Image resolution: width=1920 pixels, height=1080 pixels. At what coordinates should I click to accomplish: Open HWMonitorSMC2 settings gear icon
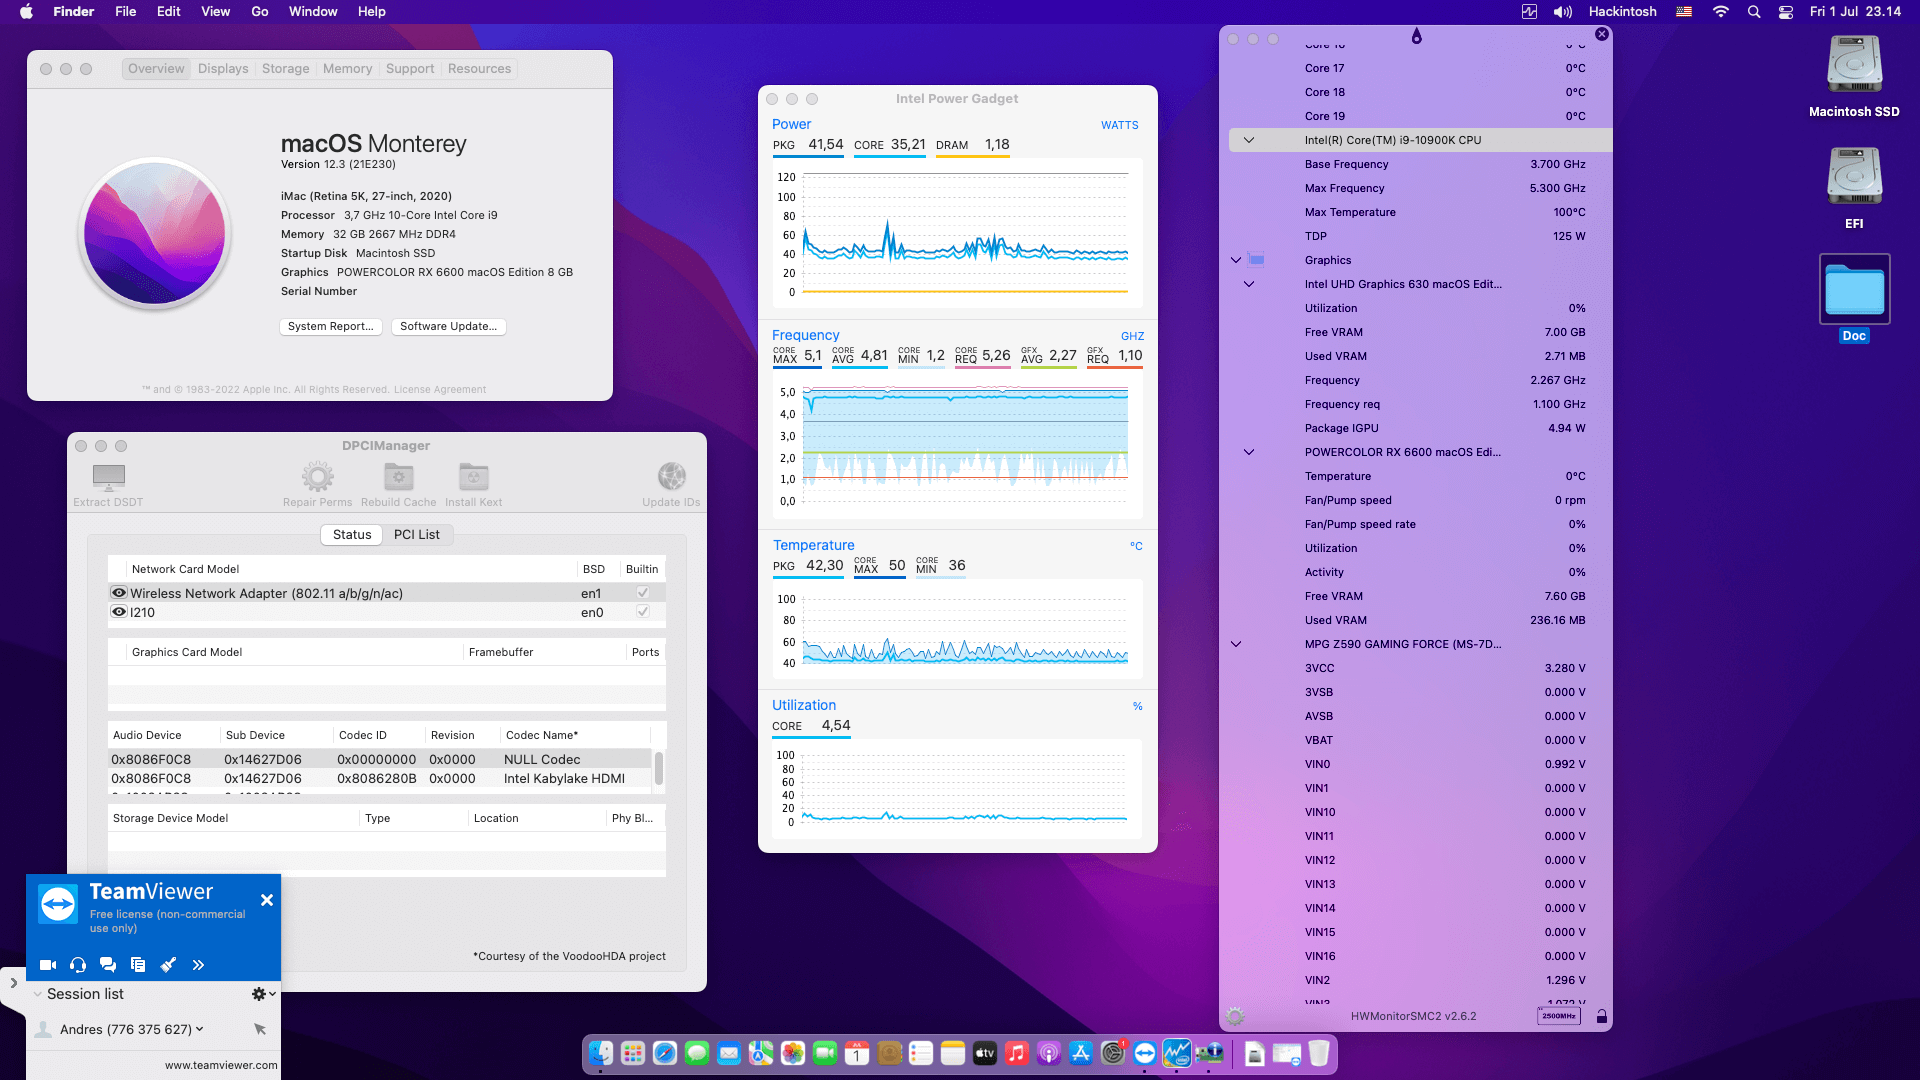click(1236, 1016)
